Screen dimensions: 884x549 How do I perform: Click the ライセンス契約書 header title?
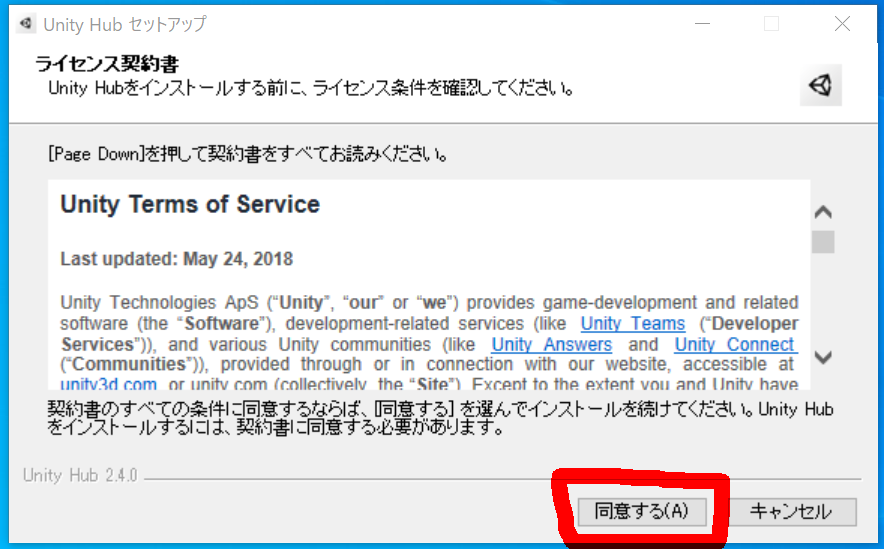click(x=107, y=64)
